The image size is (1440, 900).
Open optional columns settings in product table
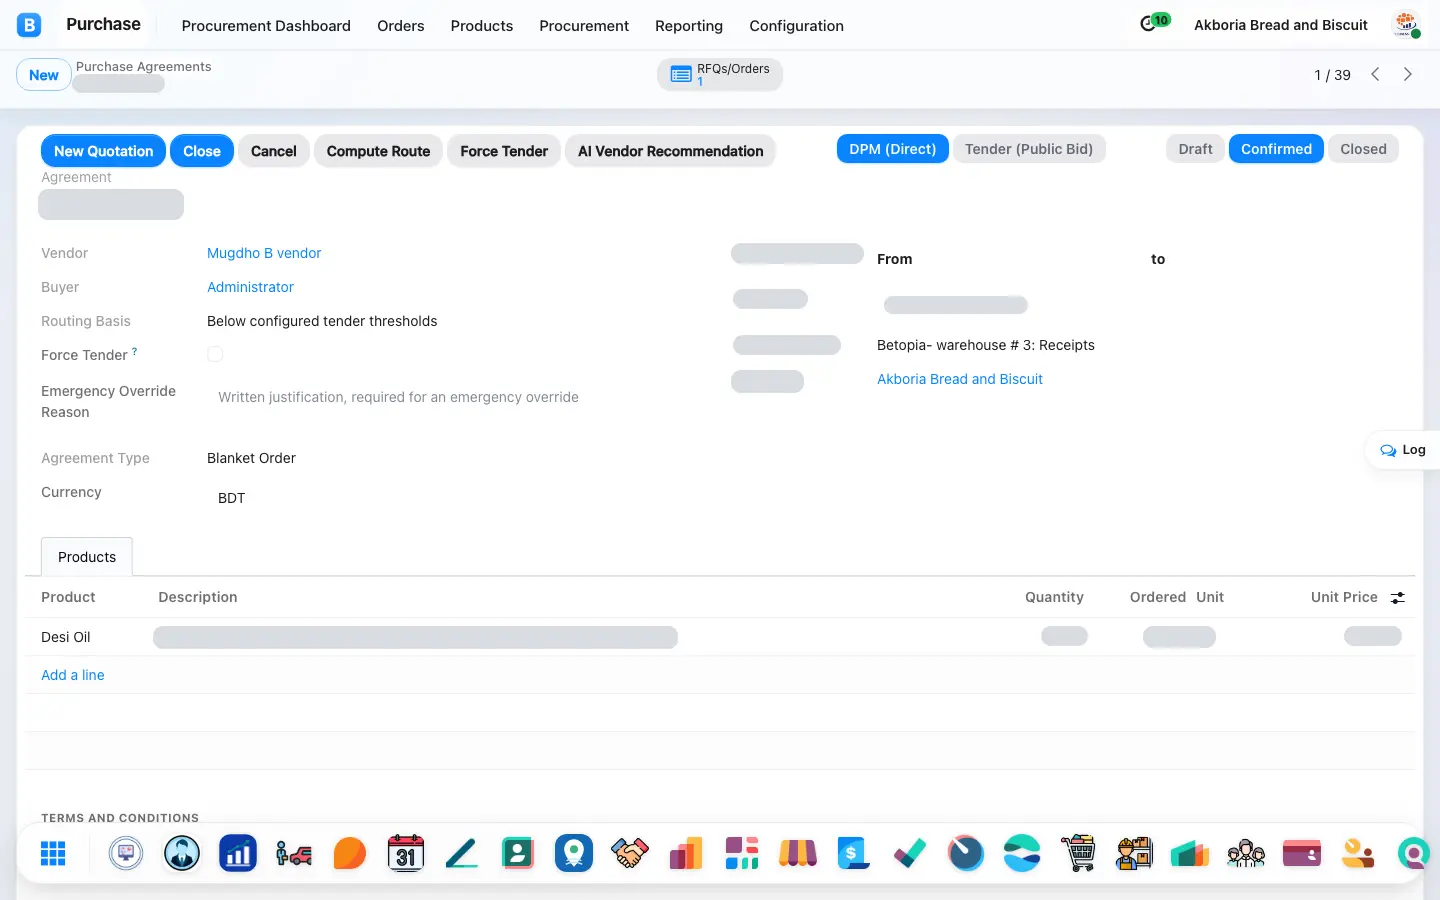click(x=1398, y=597)
